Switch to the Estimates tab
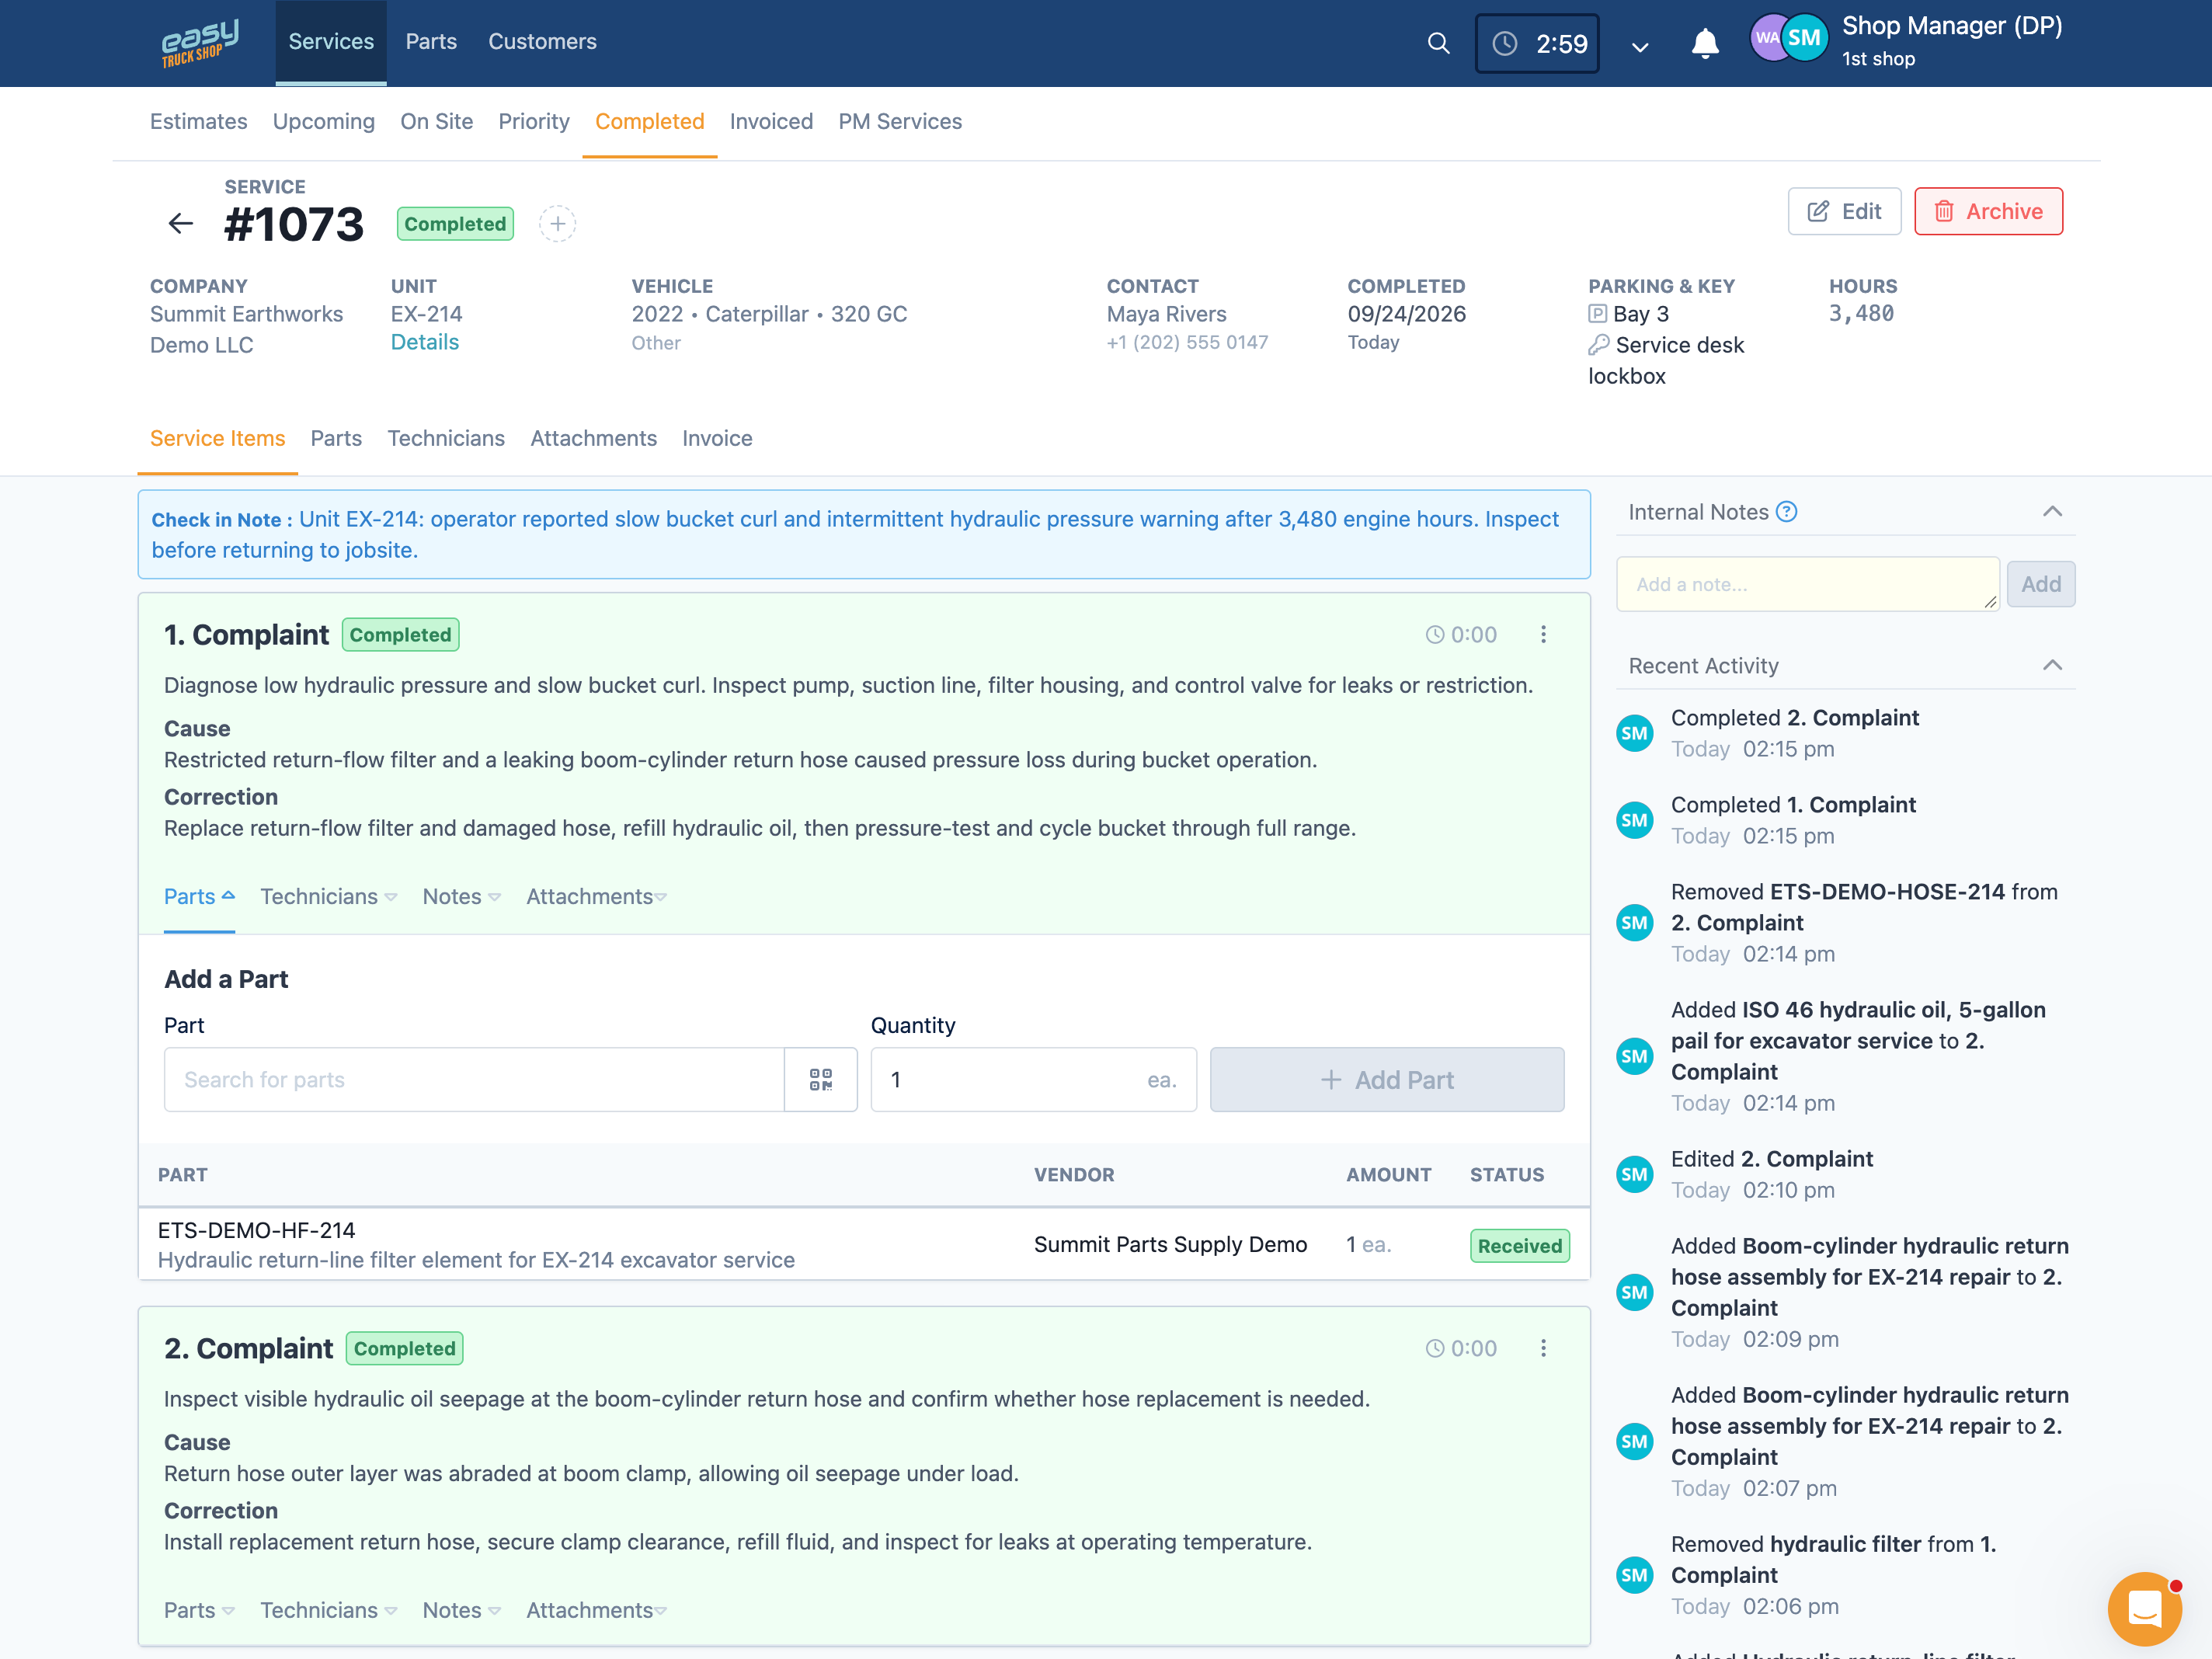2212x1659 pixels. [198, 121]
